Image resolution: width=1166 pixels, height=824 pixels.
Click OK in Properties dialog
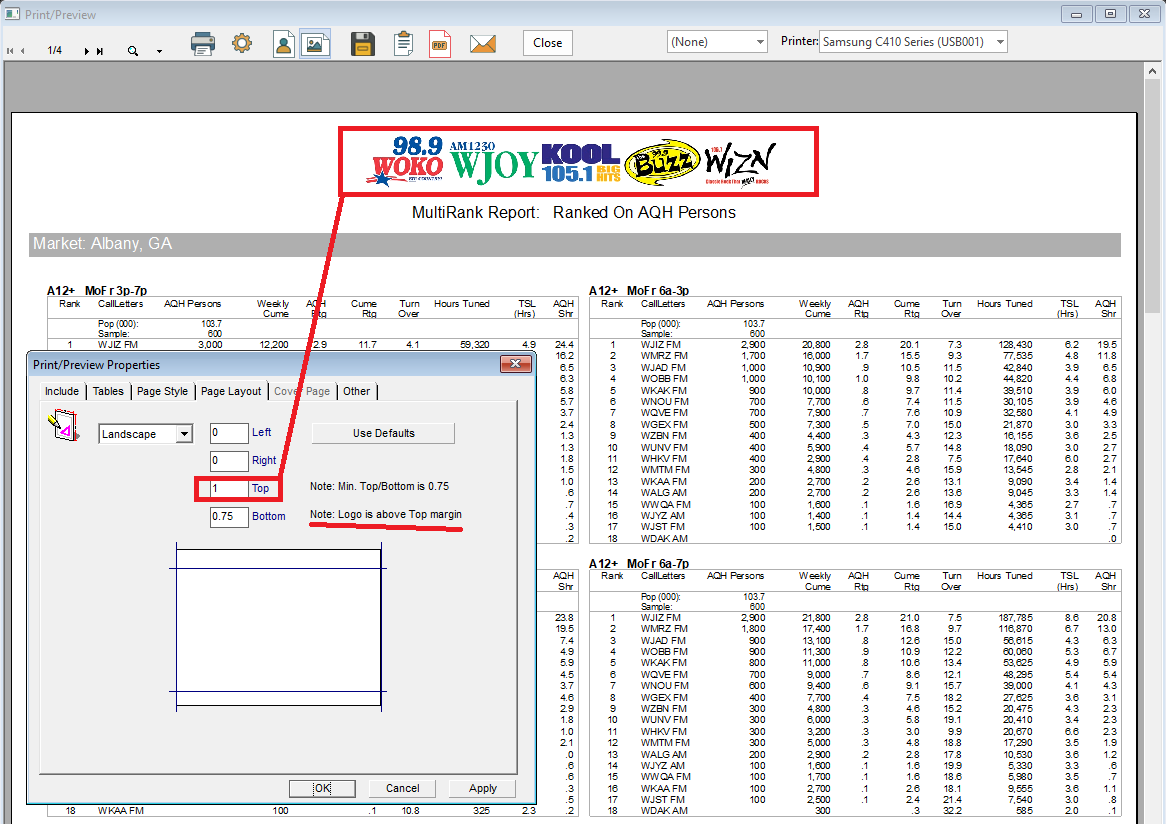click(322, 788)
